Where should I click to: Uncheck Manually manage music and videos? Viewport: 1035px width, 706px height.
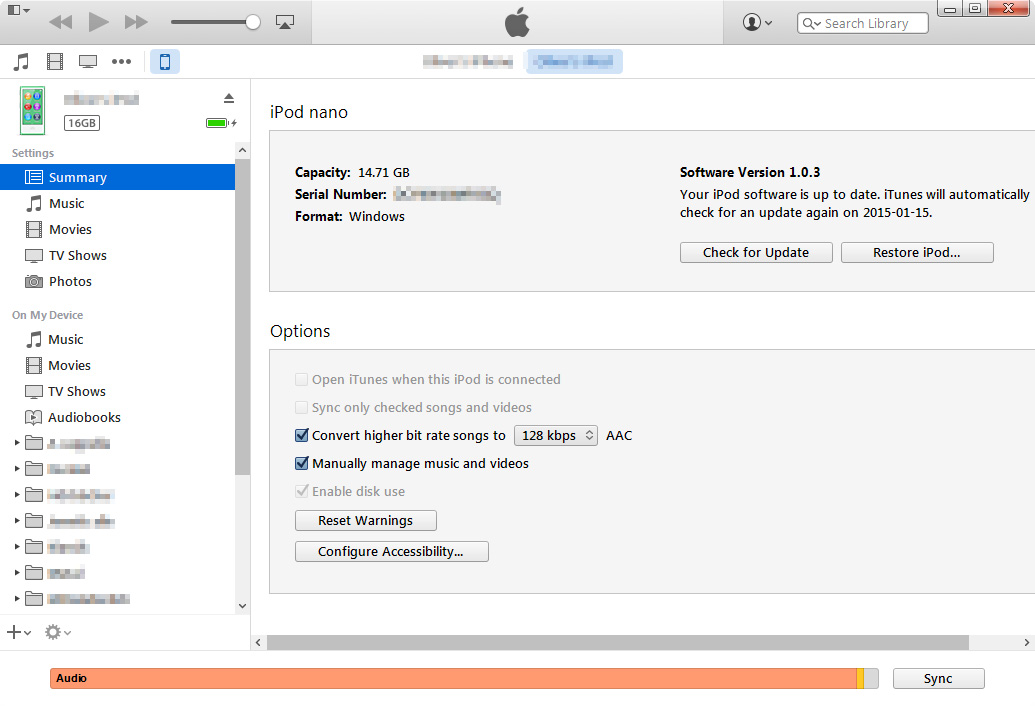302,463
